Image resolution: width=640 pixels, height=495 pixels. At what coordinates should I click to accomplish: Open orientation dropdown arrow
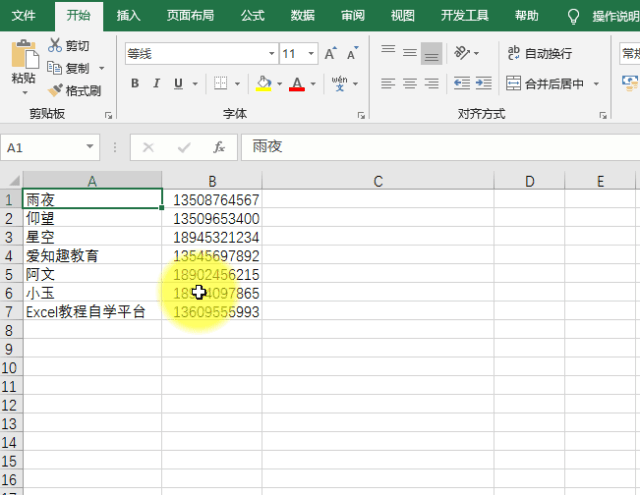[476, 53]
